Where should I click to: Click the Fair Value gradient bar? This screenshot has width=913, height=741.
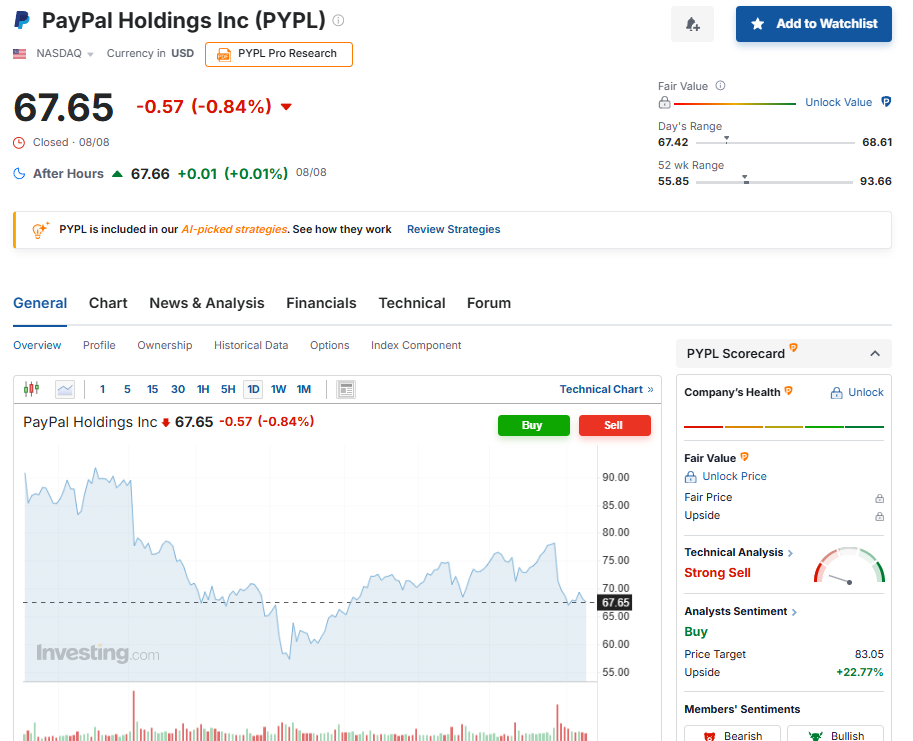pyautogui.click(x=735, y=104)
